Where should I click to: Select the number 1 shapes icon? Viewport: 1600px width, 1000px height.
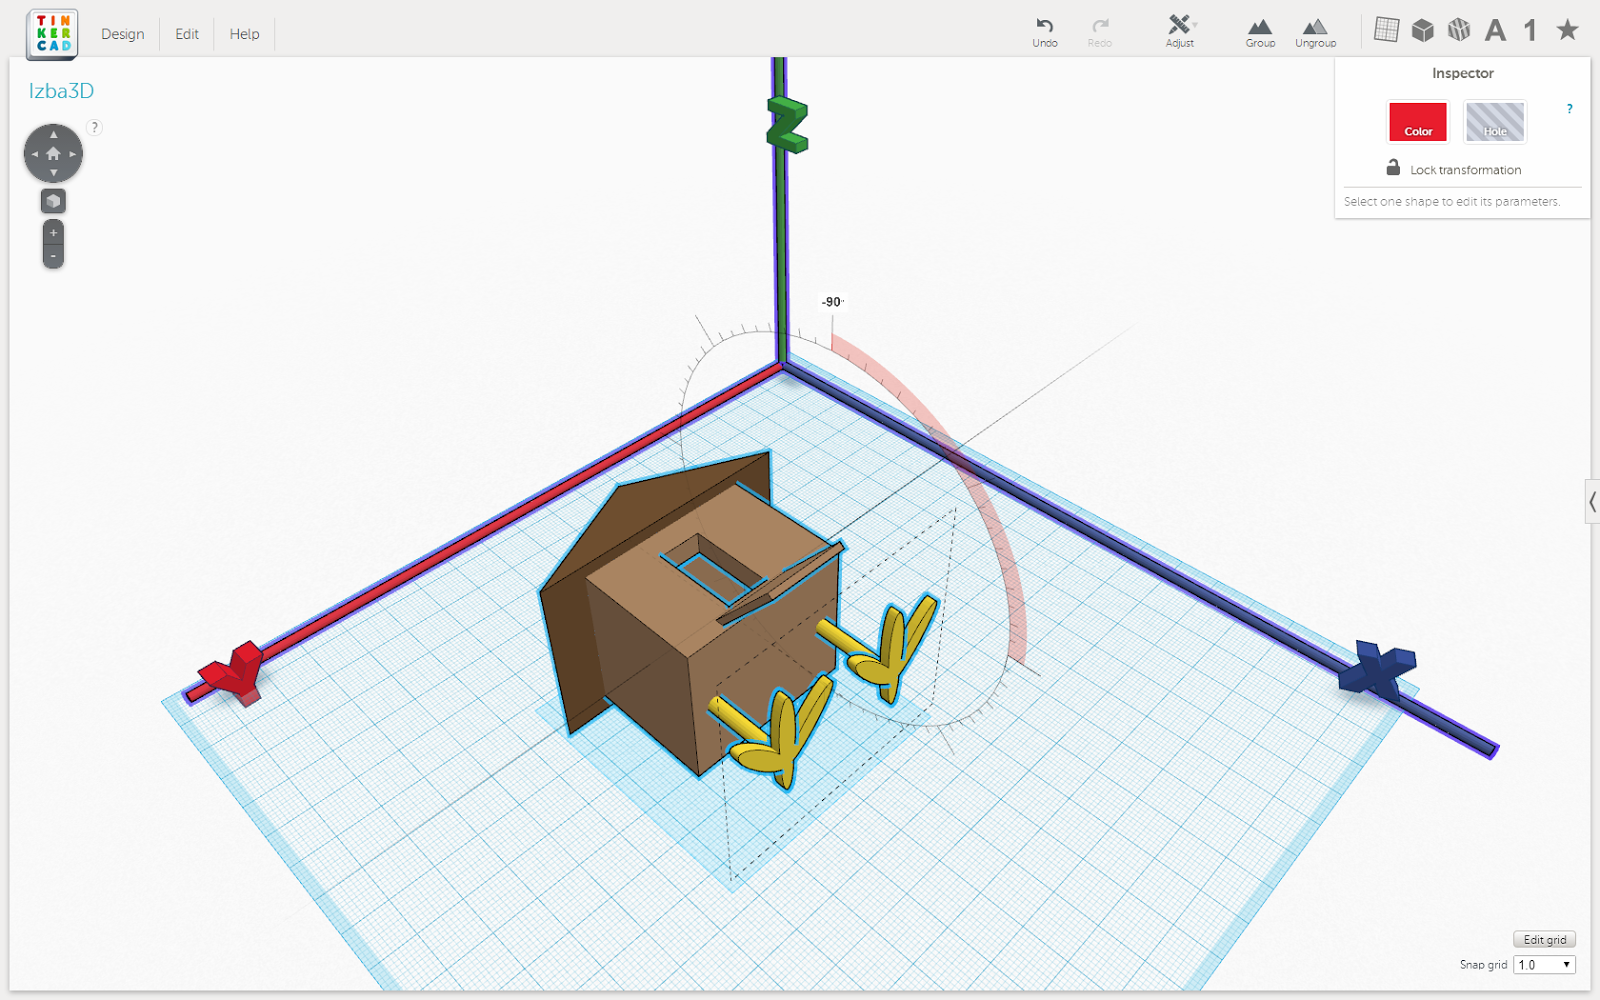(x=1530, y=30)
